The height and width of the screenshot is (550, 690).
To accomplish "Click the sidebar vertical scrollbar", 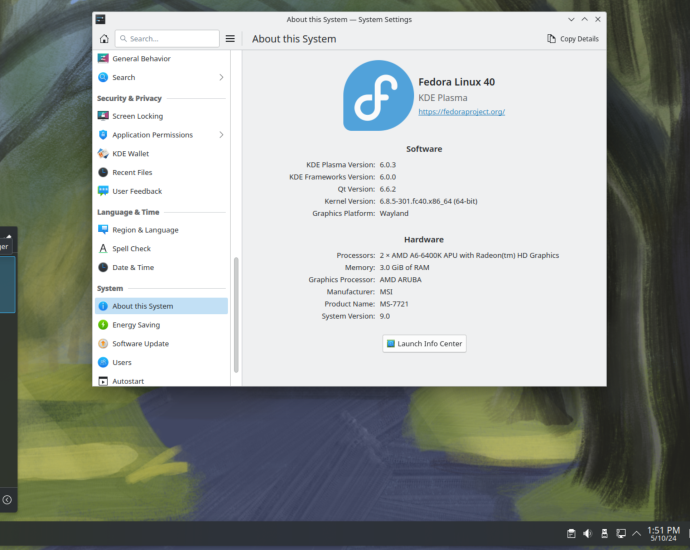I will (x=236, y=315).
